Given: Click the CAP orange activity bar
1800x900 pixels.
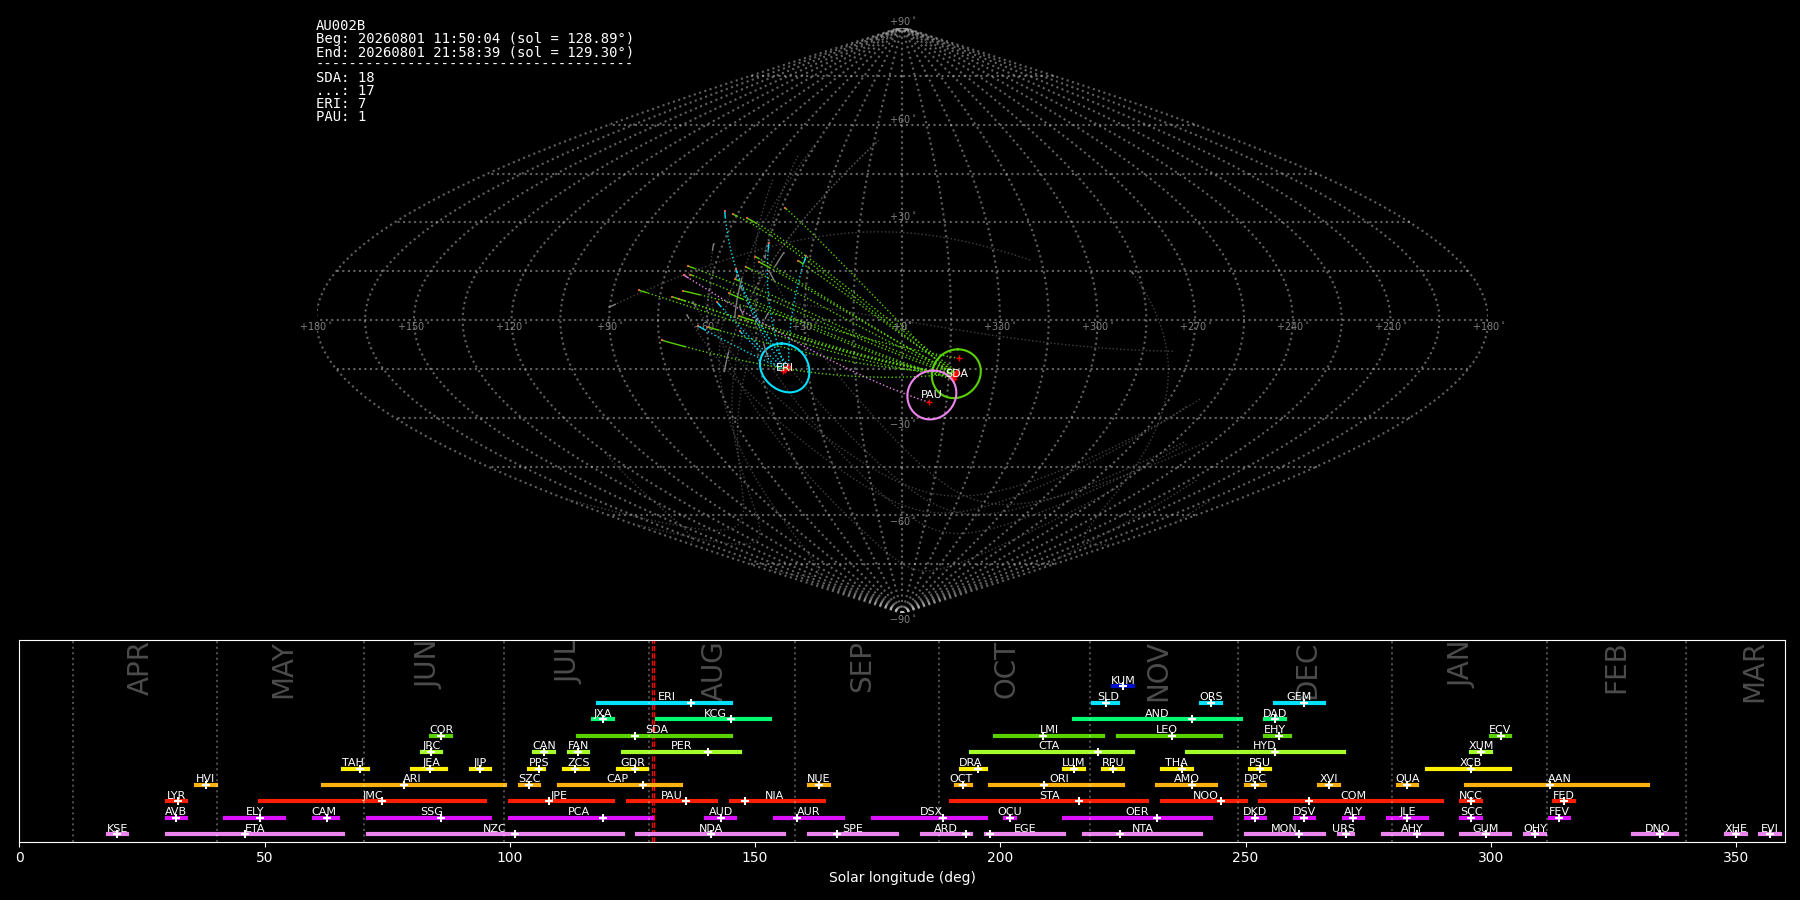Looking at the screenshot, I should tap(620, 785).
